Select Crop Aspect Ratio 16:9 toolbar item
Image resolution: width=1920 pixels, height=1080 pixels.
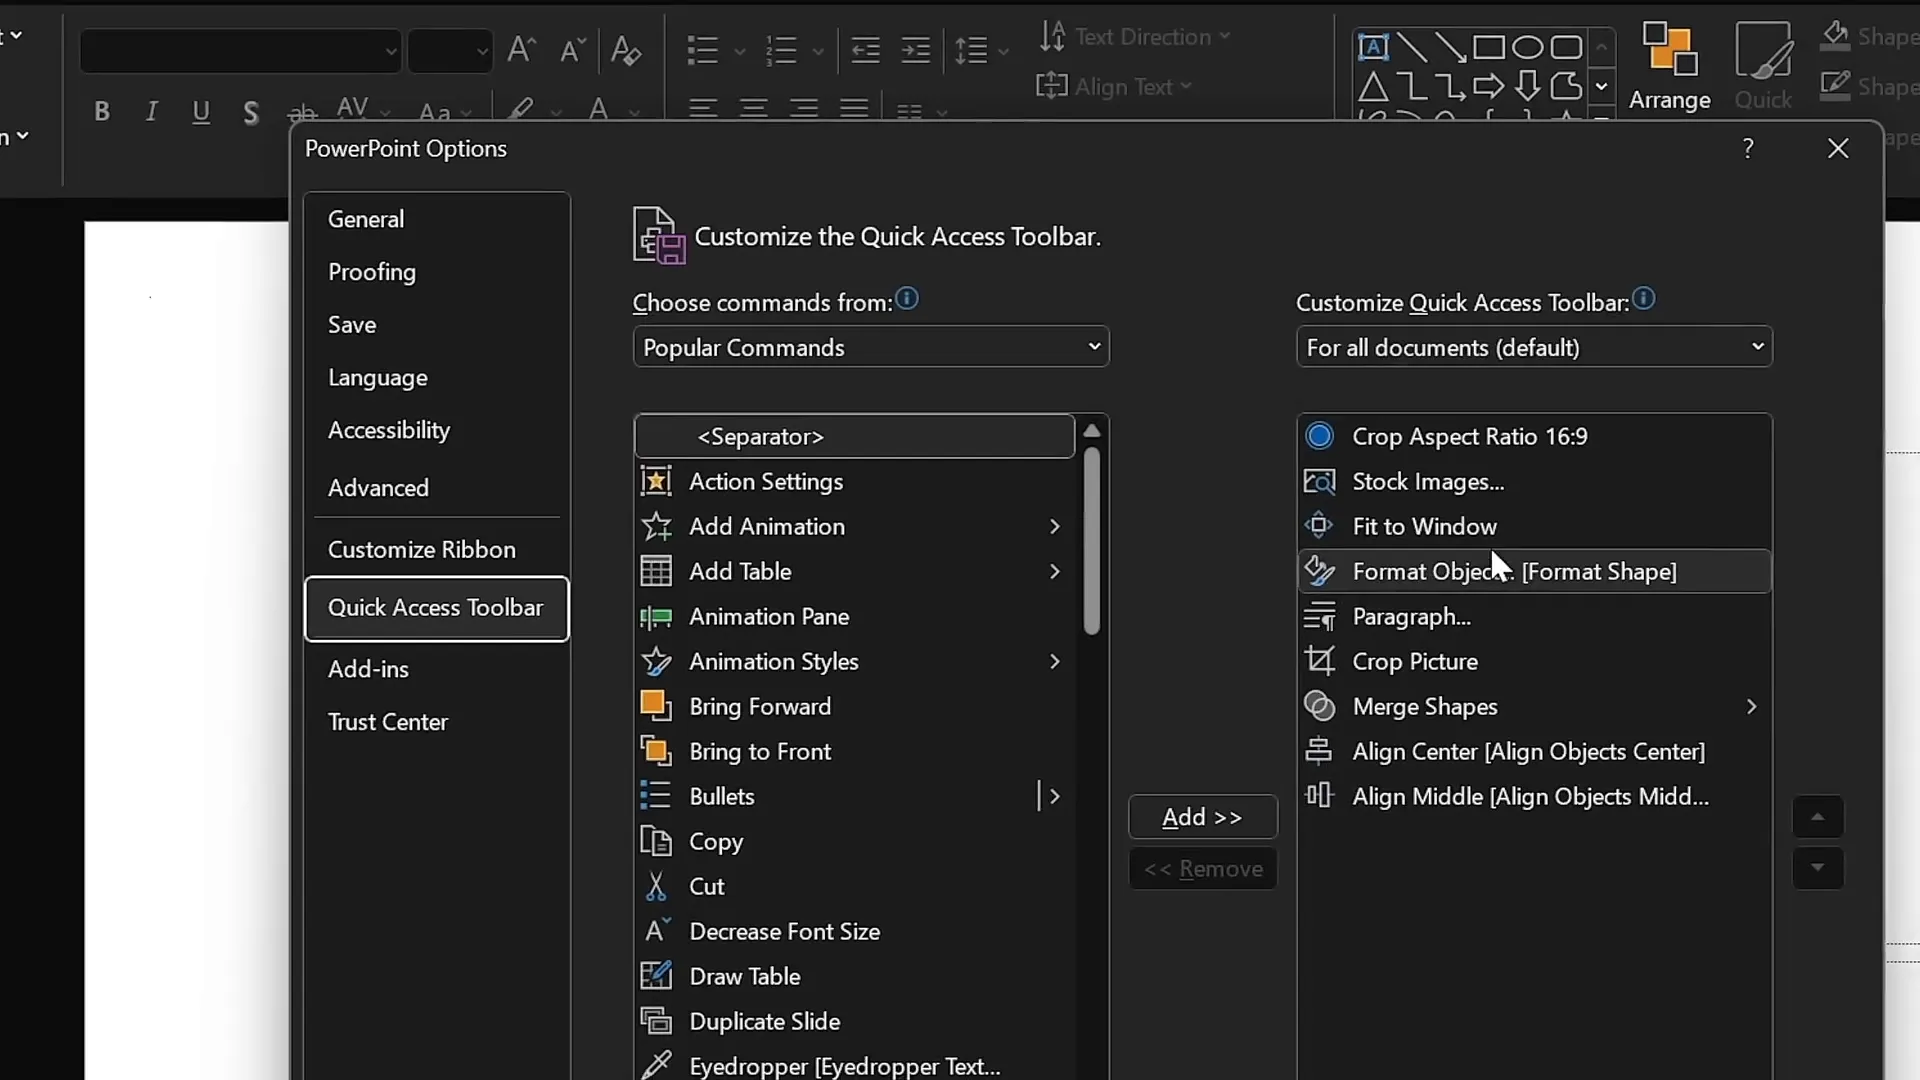(x=1534, y=436)
